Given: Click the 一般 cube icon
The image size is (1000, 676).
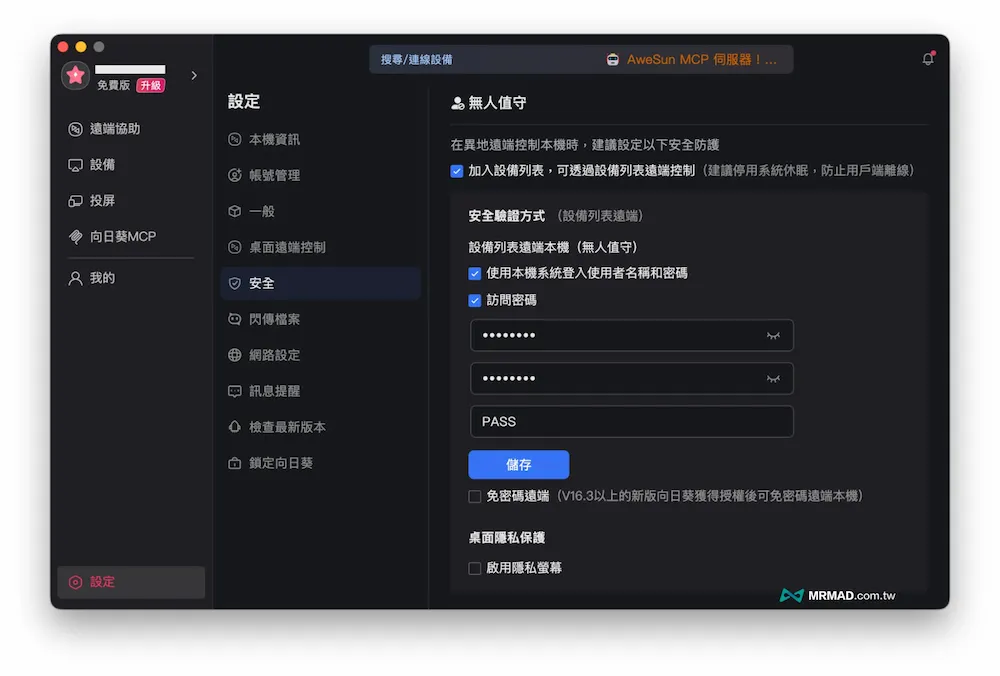Looking at the screenshot, I should [x=235, y=211].
